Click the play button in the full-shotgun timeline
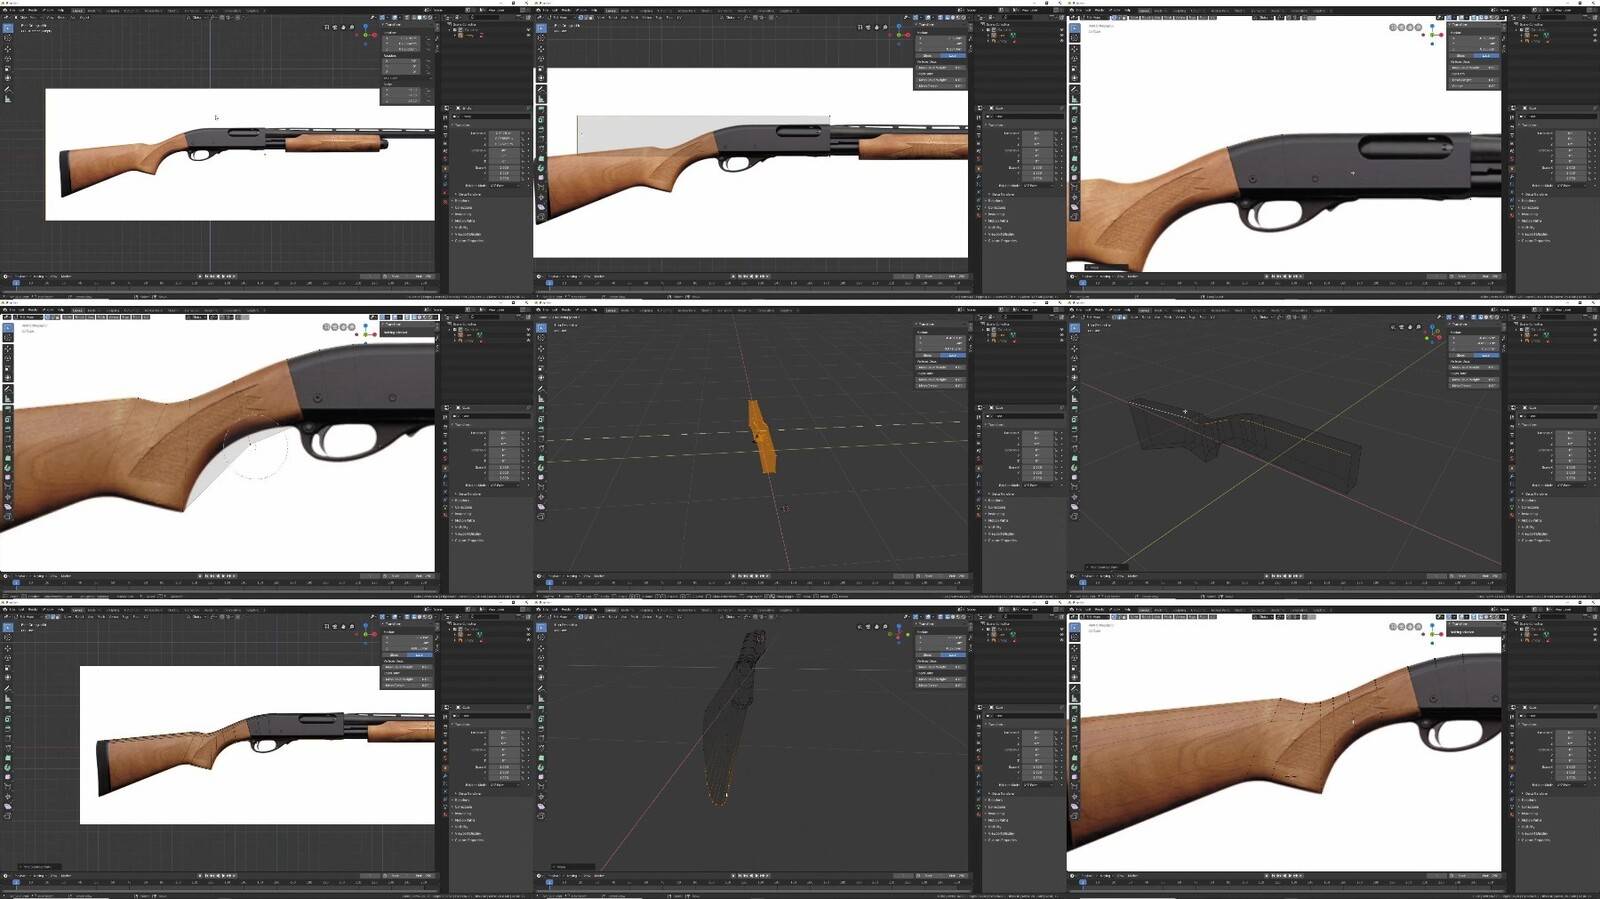The width and height of the screenshot is (1600, 899). click(x=223, y=276)
